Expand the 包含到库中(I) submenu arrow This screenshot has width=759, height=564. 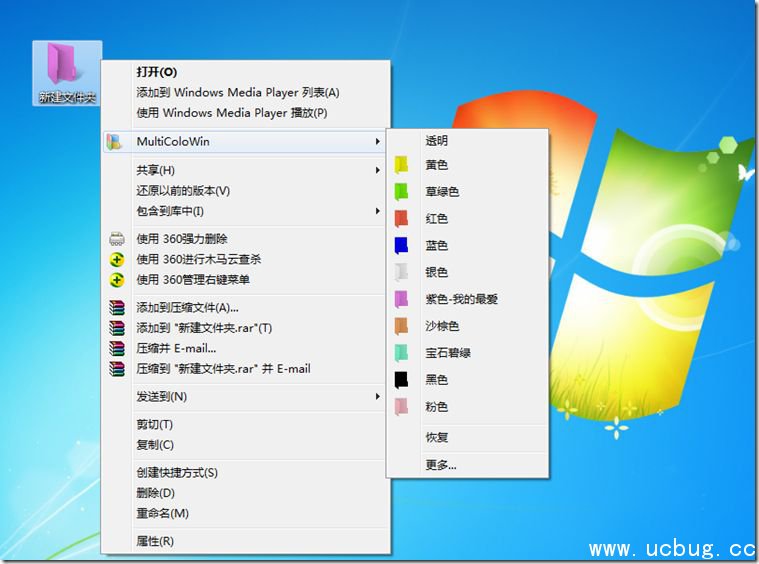coord(378,211)
